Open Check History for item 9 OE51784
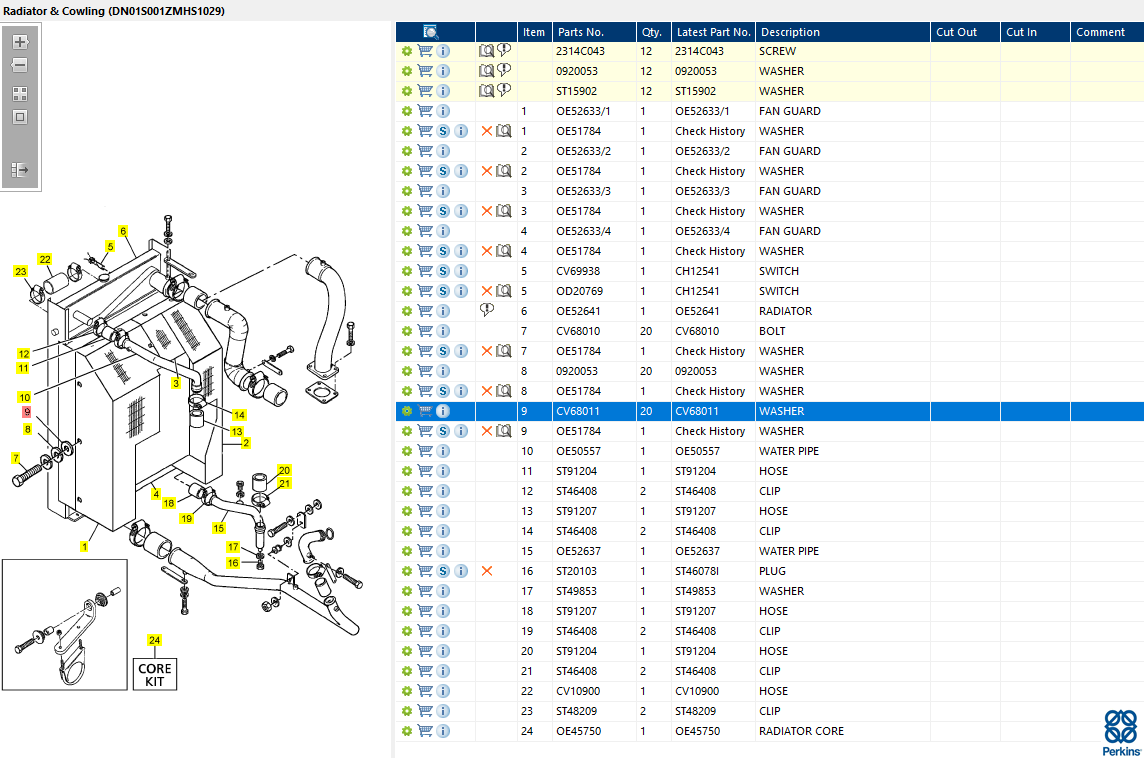The height and width of the screenshot is (758, 1144). coord(710,431)
